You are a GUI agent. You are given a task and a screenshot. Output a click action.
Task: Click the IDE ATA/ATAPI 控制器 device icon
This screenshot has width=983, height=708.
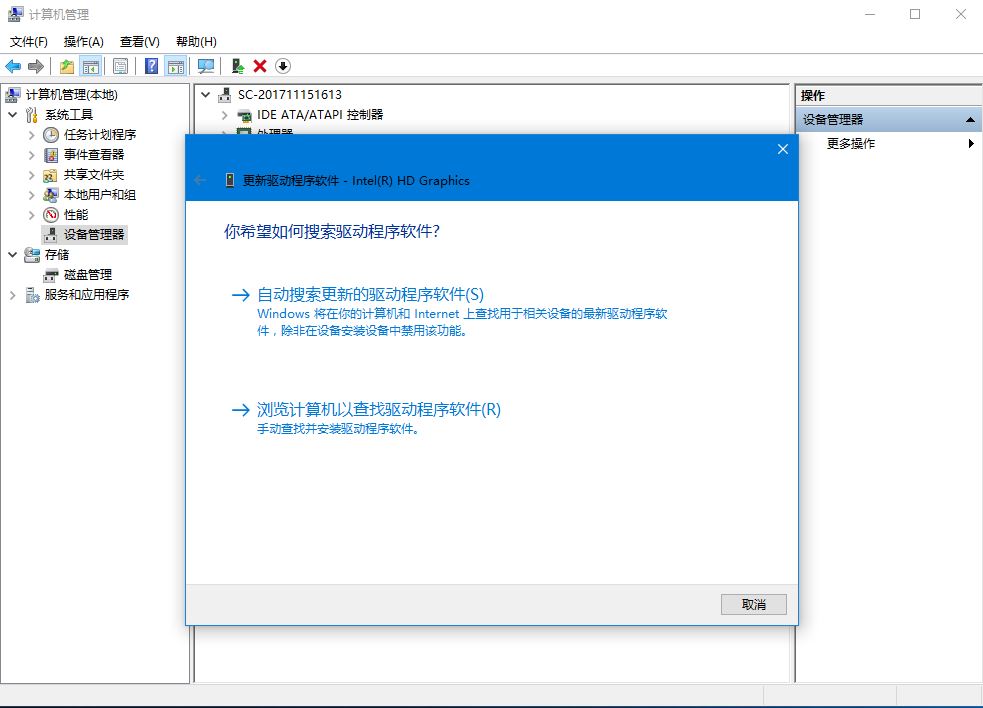tap(244, 115)
